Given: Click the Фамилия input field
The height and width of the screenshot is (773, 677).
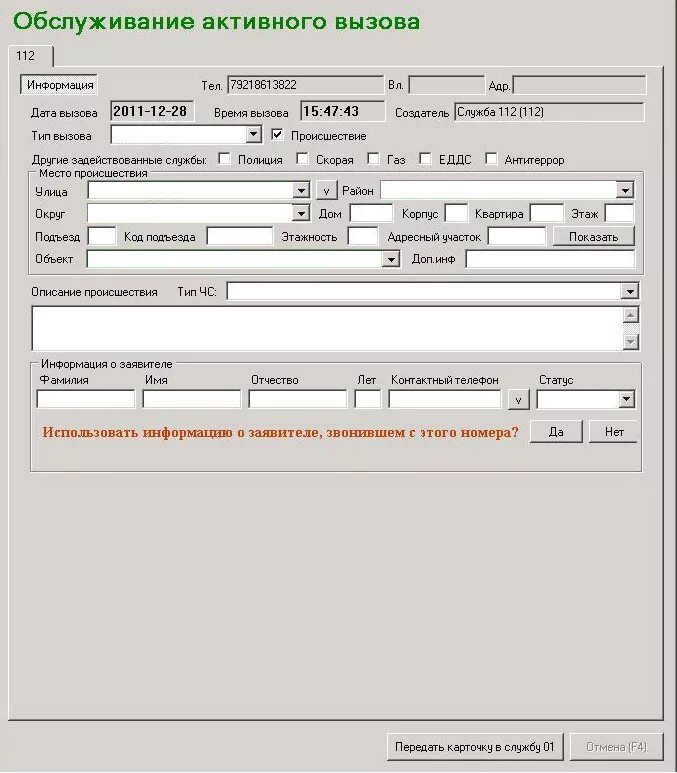Looking at the screenshot, I should 85,399.
